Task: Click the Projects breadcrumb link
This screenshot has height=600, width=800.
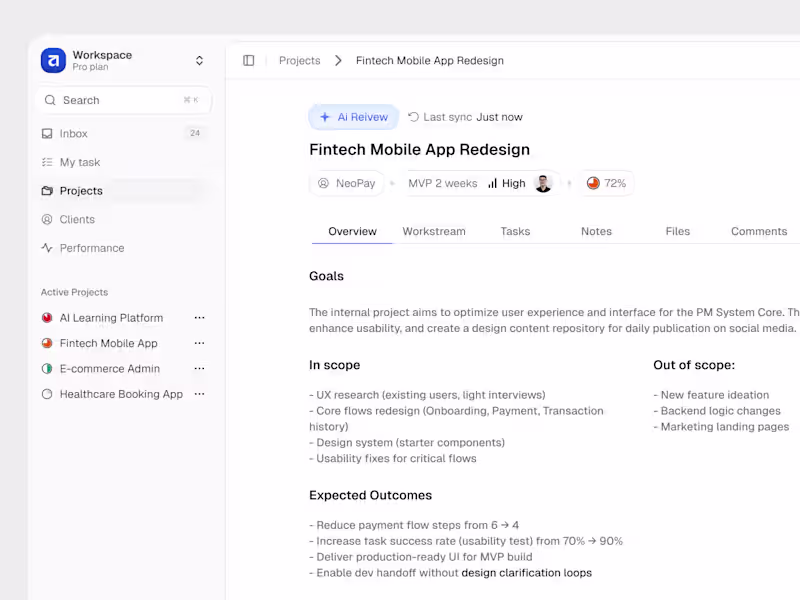Action: (x=299, y=61)
